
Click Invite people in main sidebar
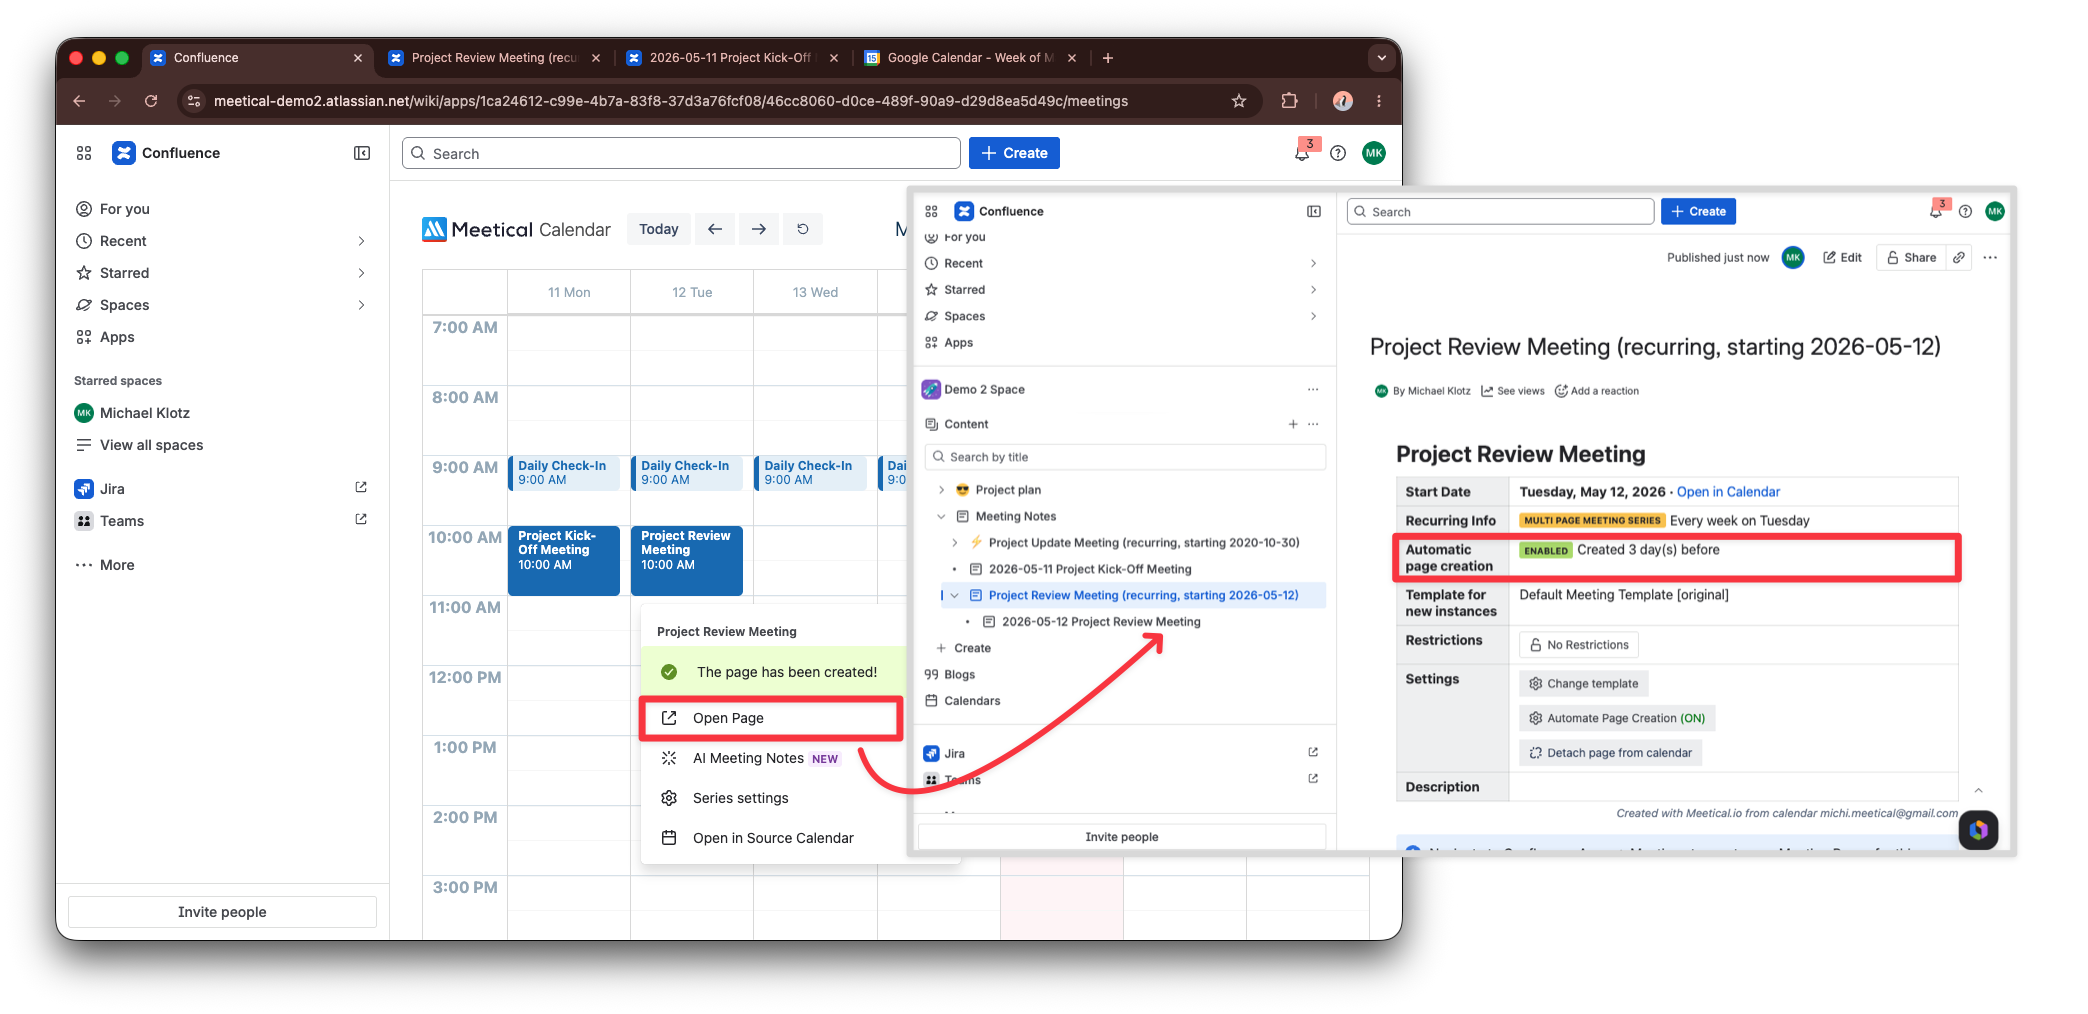pyautogui.click(x=222, y=912)
